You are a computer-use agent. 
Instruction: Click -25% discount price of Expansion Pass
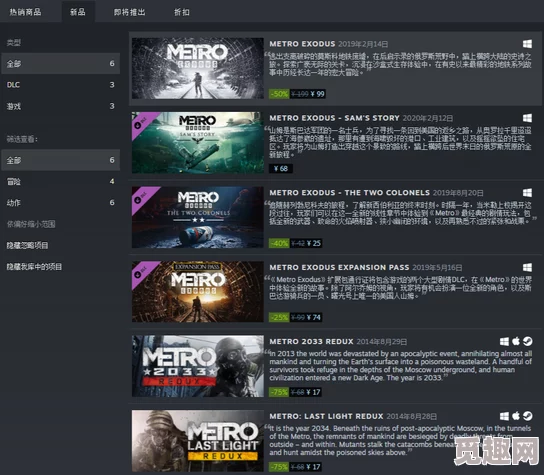[x=296, y=317]
